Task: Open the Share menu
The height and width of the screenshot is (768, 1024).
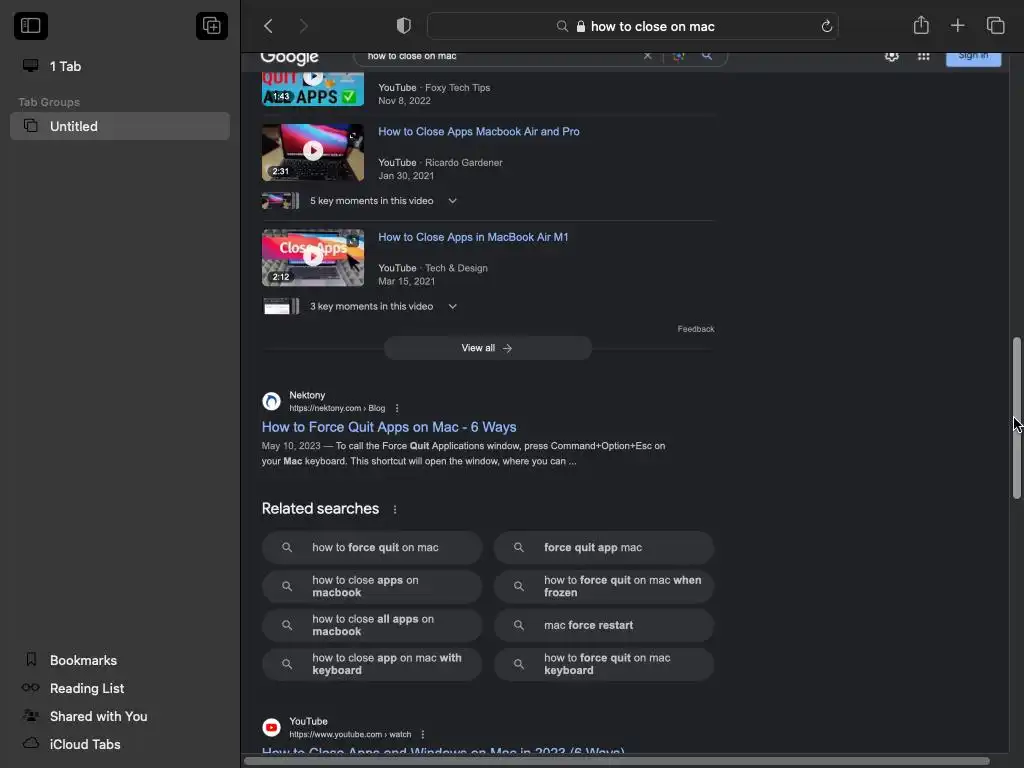Action: tap(921, 25)
